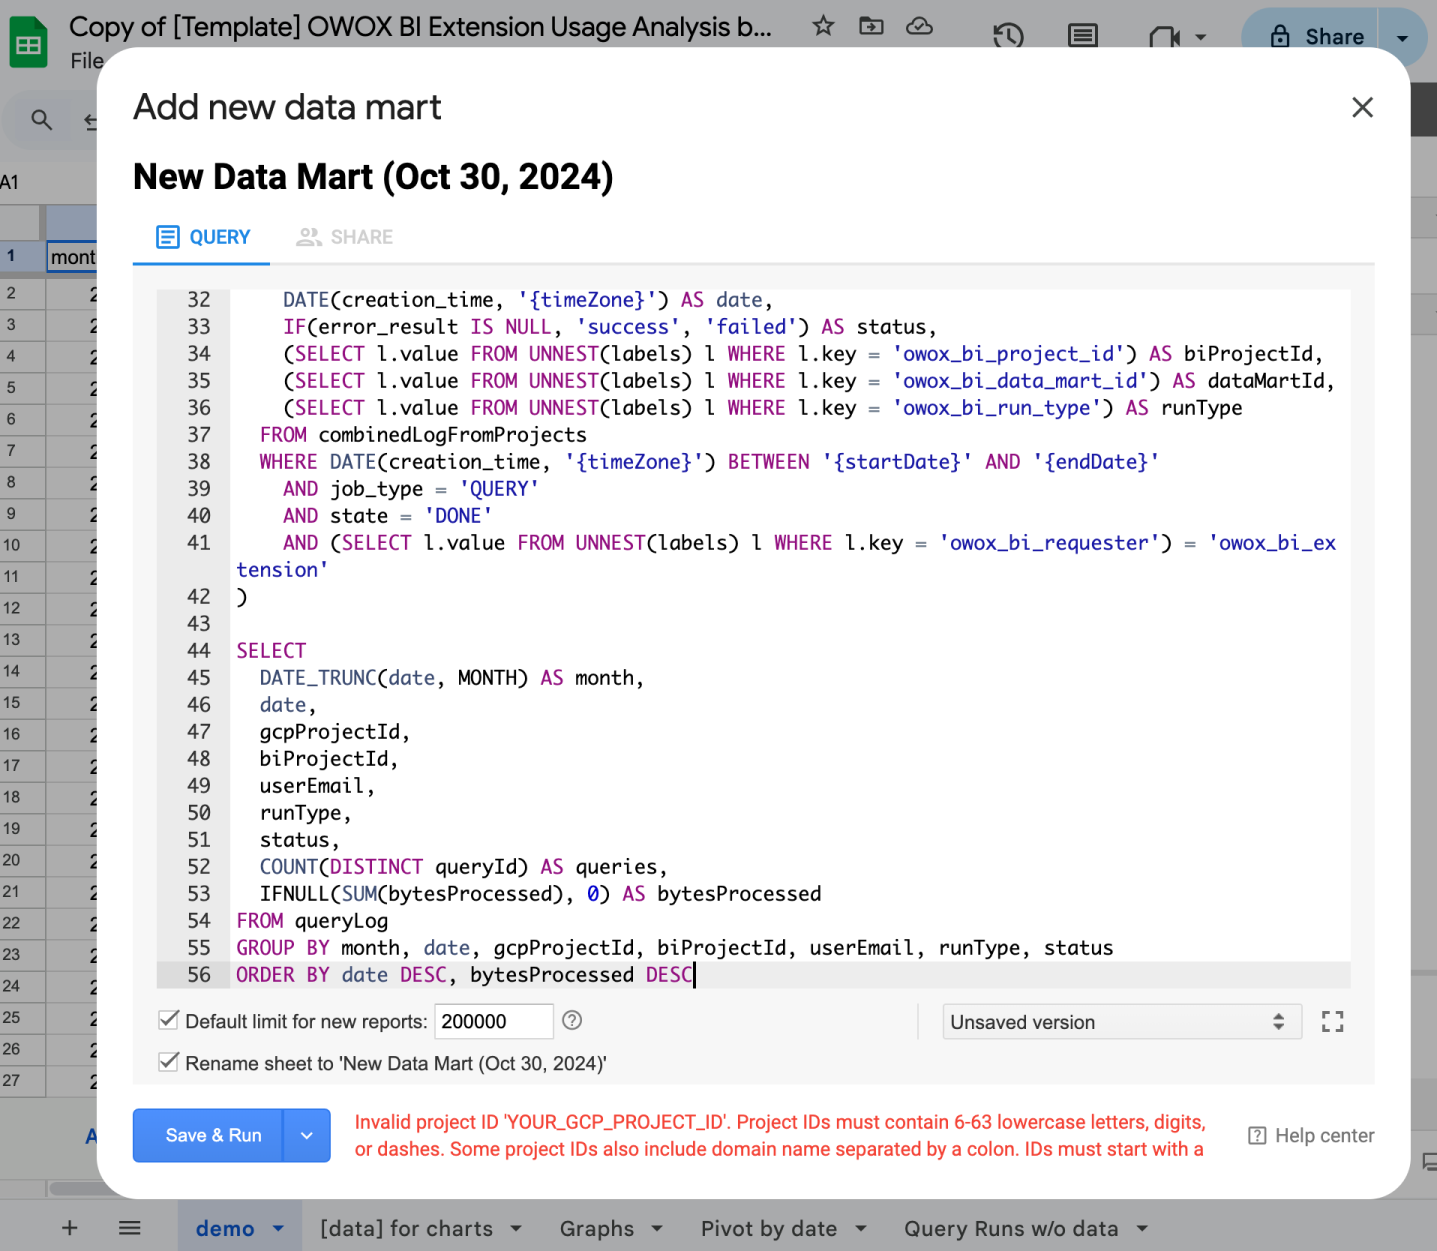The width and height of the screenshot is (1437, 1251).
Task: Click the document title text
Action: tap(420, 27)
